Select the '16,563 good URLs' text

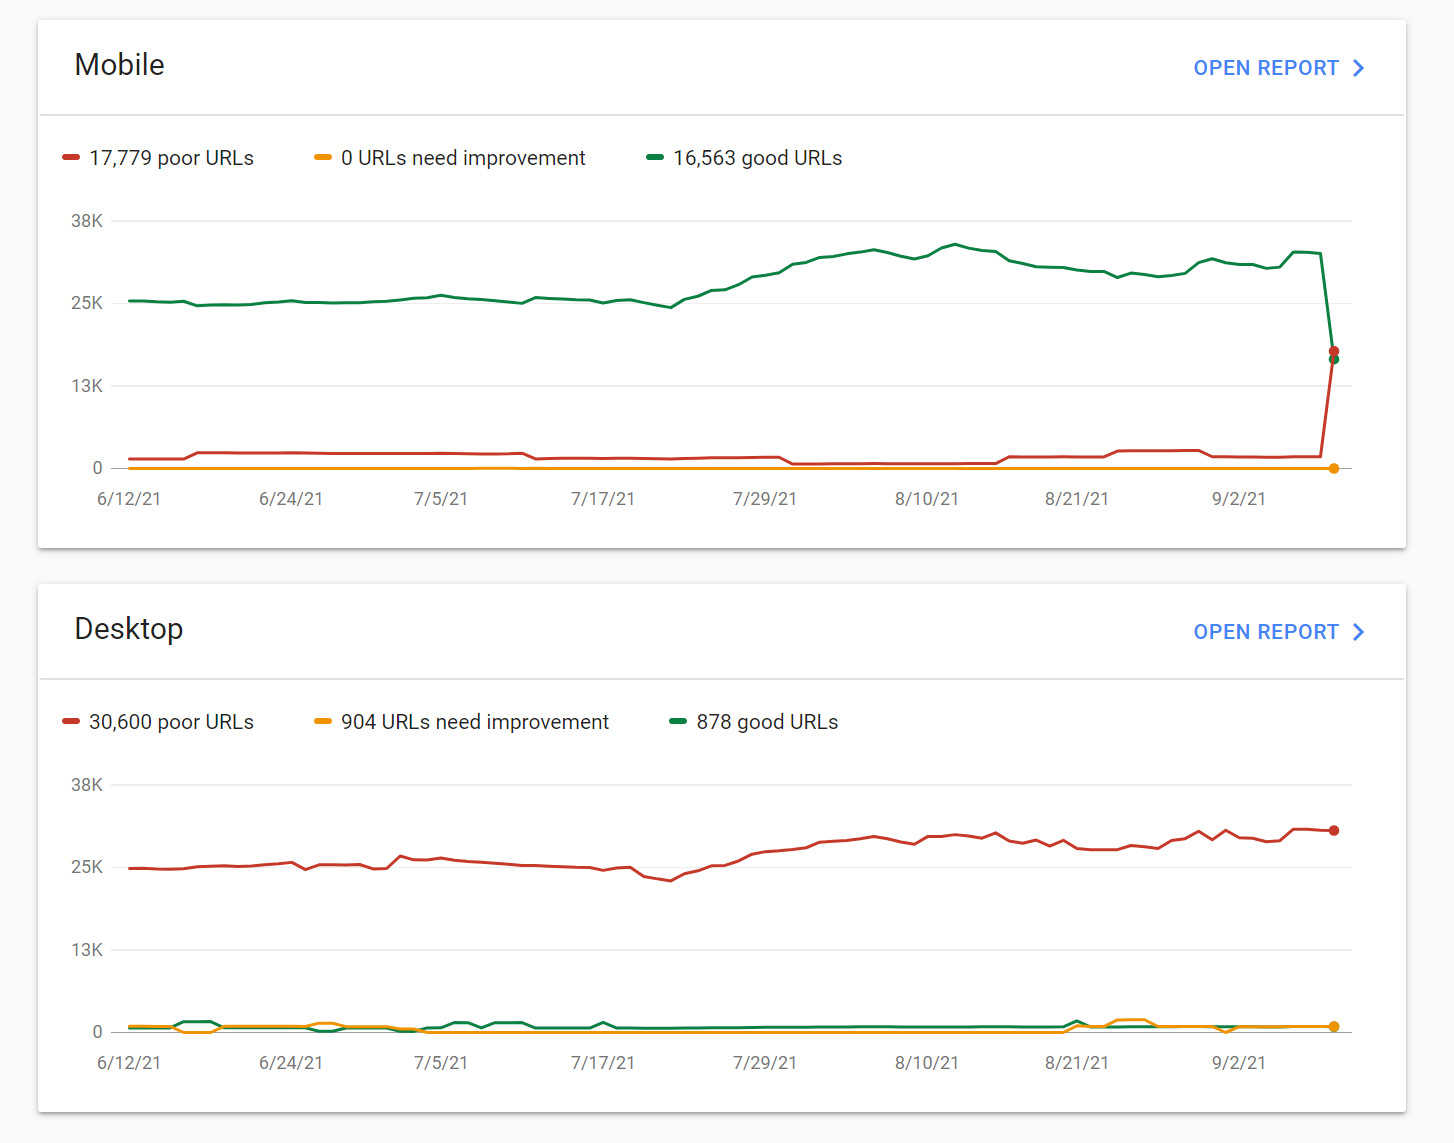tap(758, 158)
